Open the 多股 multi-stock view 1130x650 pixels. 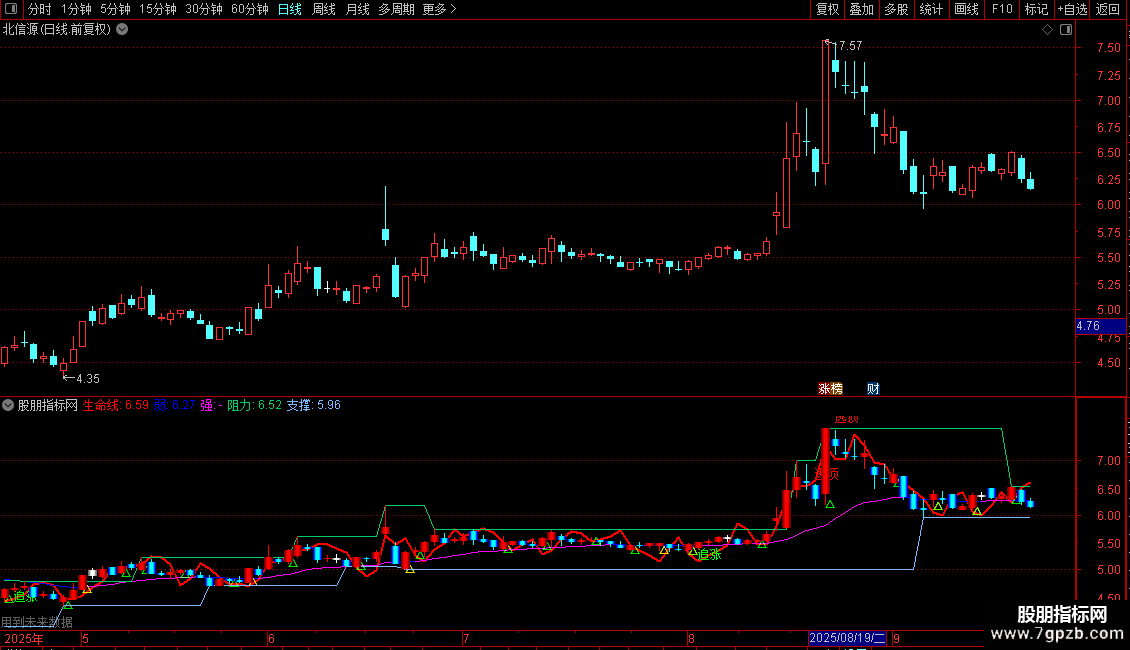[896, 9]
